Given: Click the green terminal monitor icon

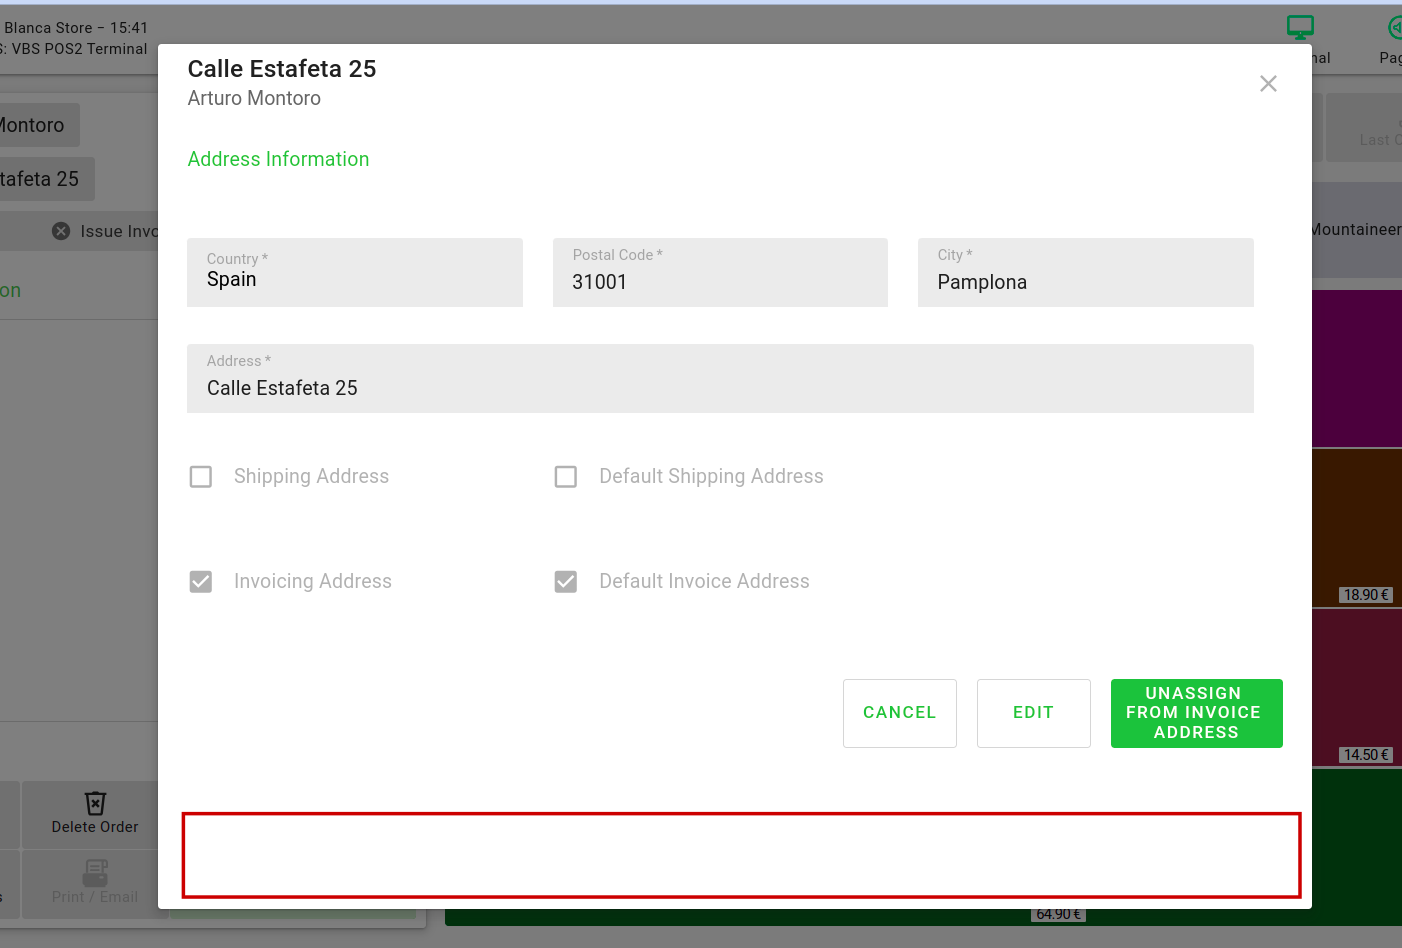Looking at the screenshot, I should [x=1300, y=28].
